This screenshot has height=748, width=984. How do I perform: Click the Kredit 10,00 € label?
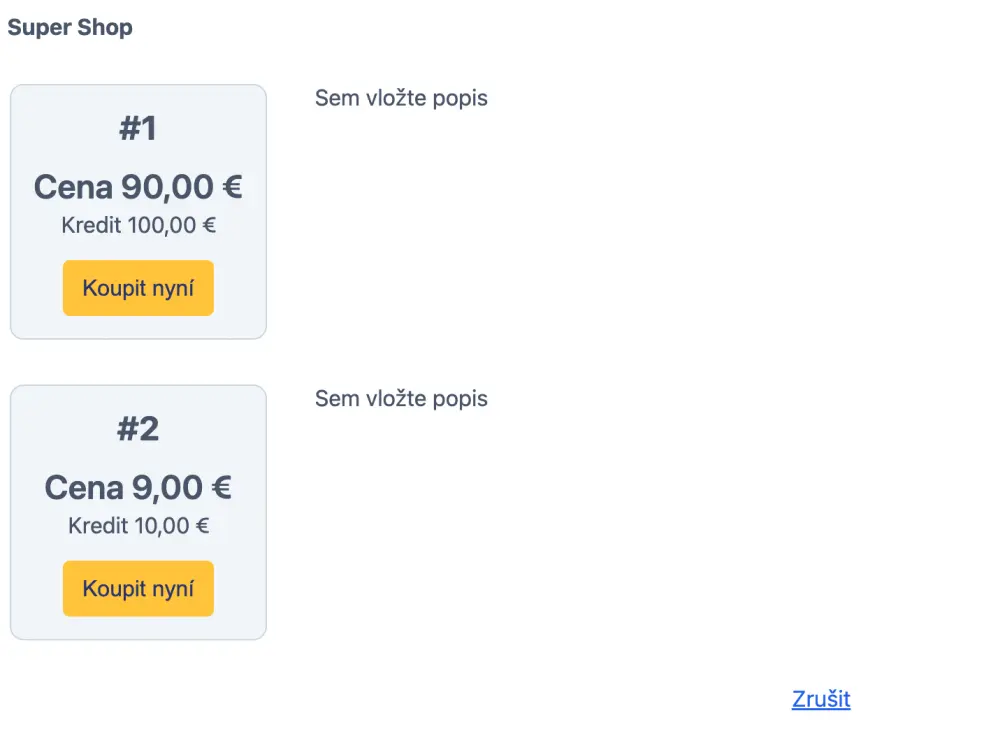(138, 526)
